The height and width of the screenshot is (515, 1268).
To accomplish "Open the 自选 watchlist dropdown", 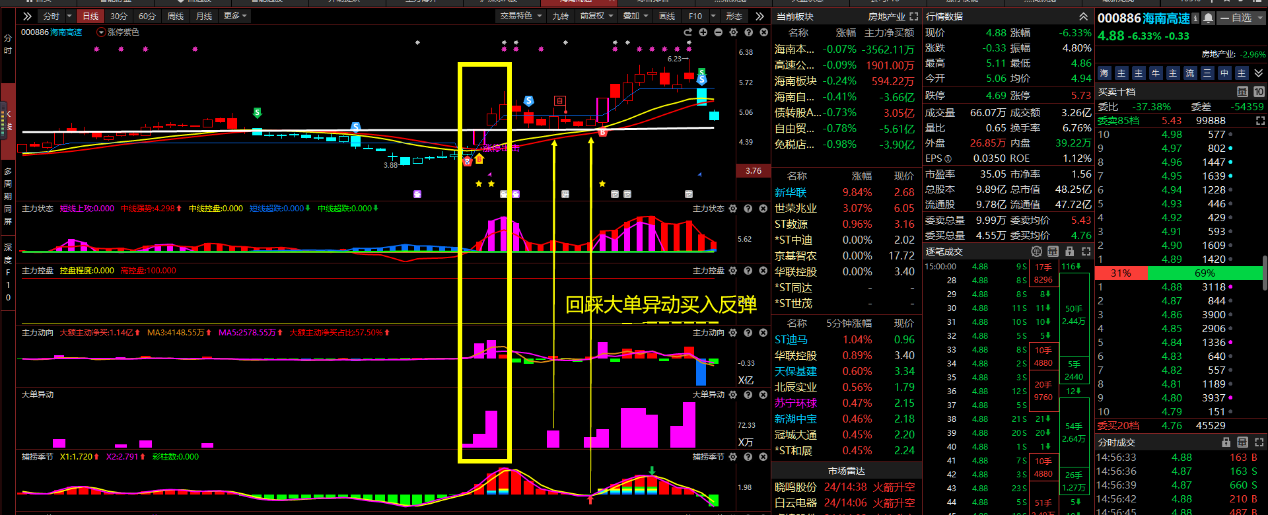I will click(x=1241, y=18).
